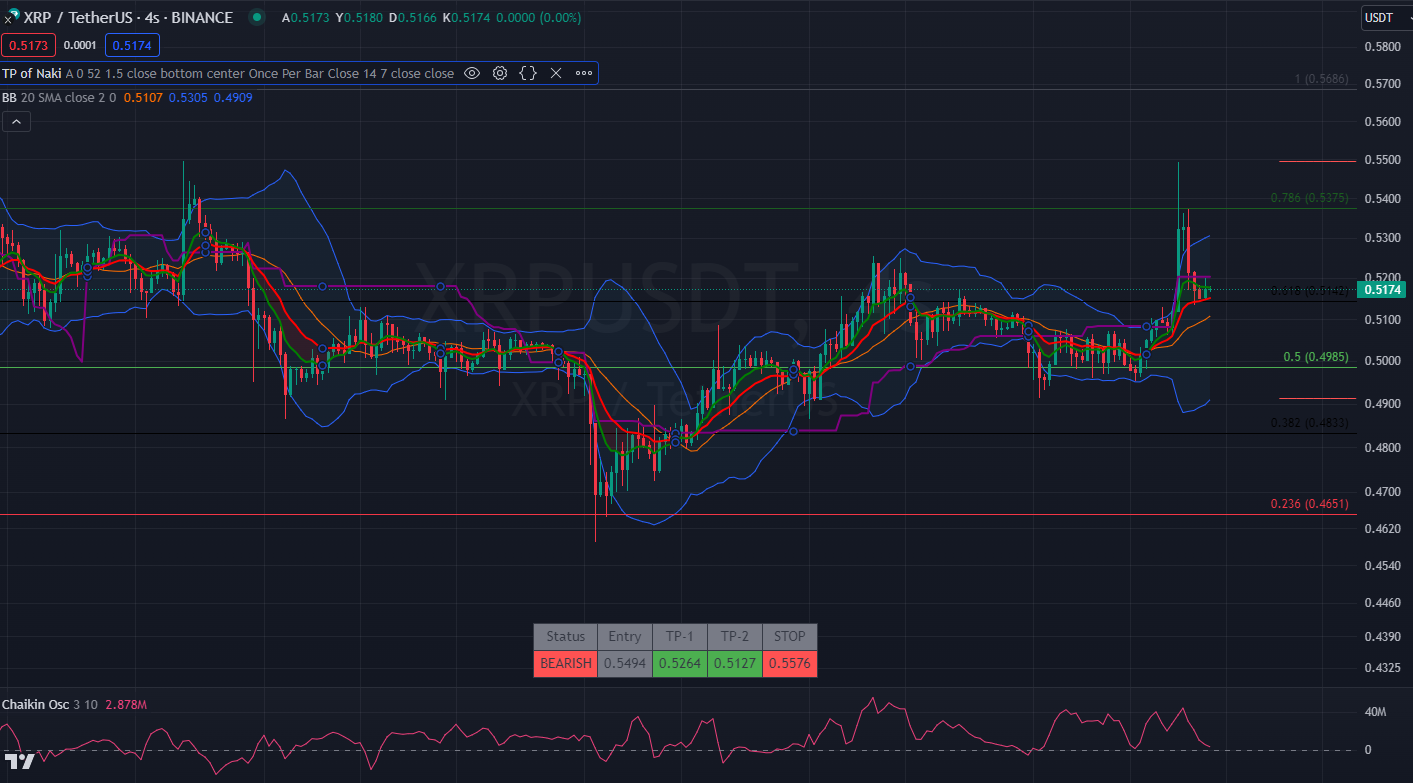This screenshot has width=1413, height=783.
Task: Click the open value A0.5173 in header
Action: point(306,18)
